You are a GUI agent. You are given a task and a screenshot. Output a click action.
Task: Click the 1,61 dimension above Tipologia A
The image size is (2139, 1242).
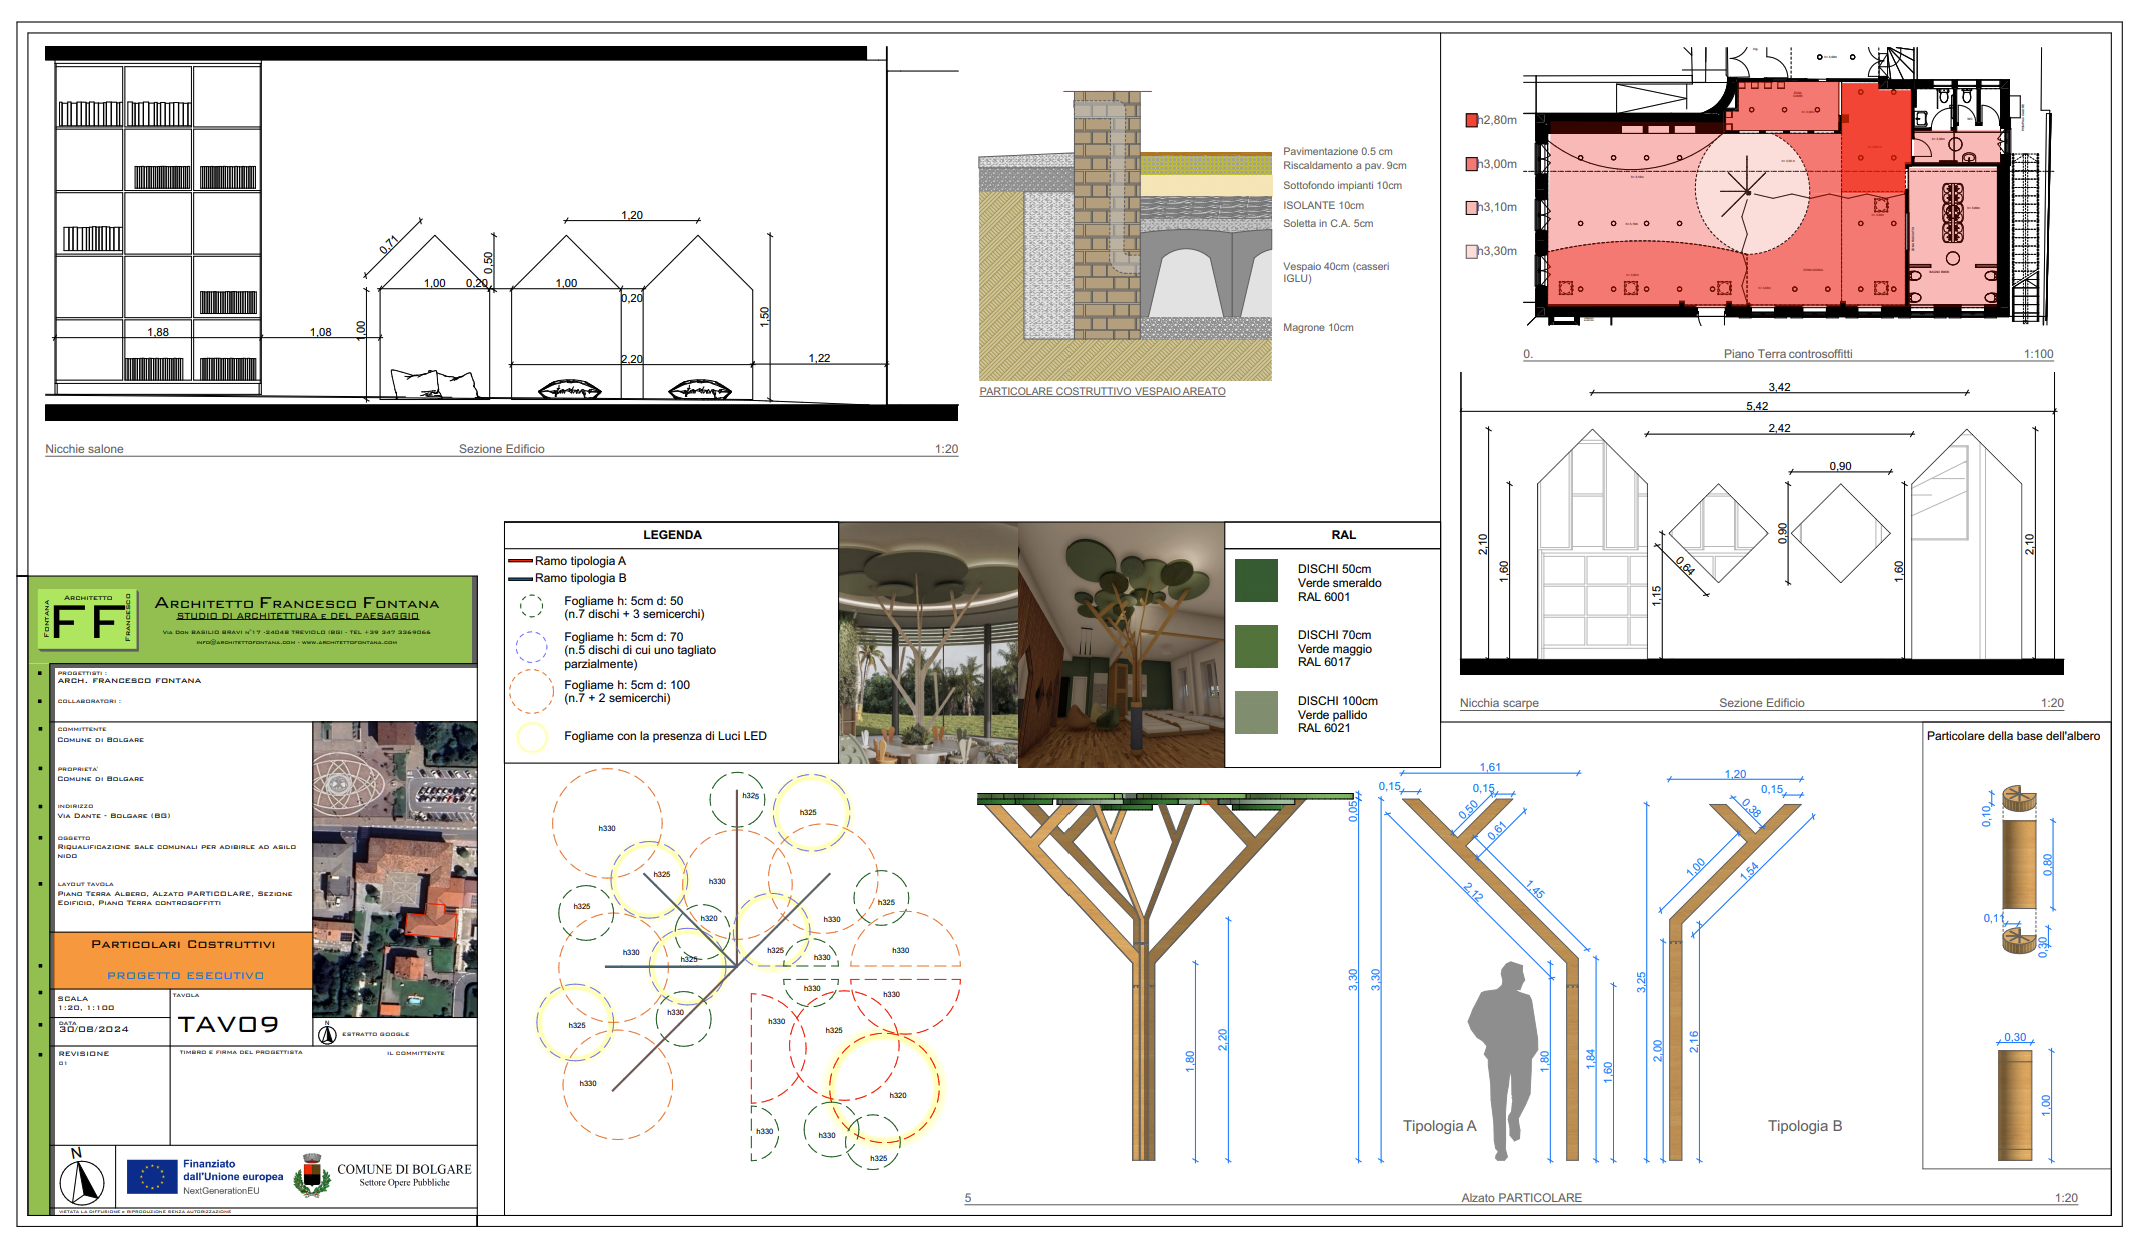point(1490,768)
